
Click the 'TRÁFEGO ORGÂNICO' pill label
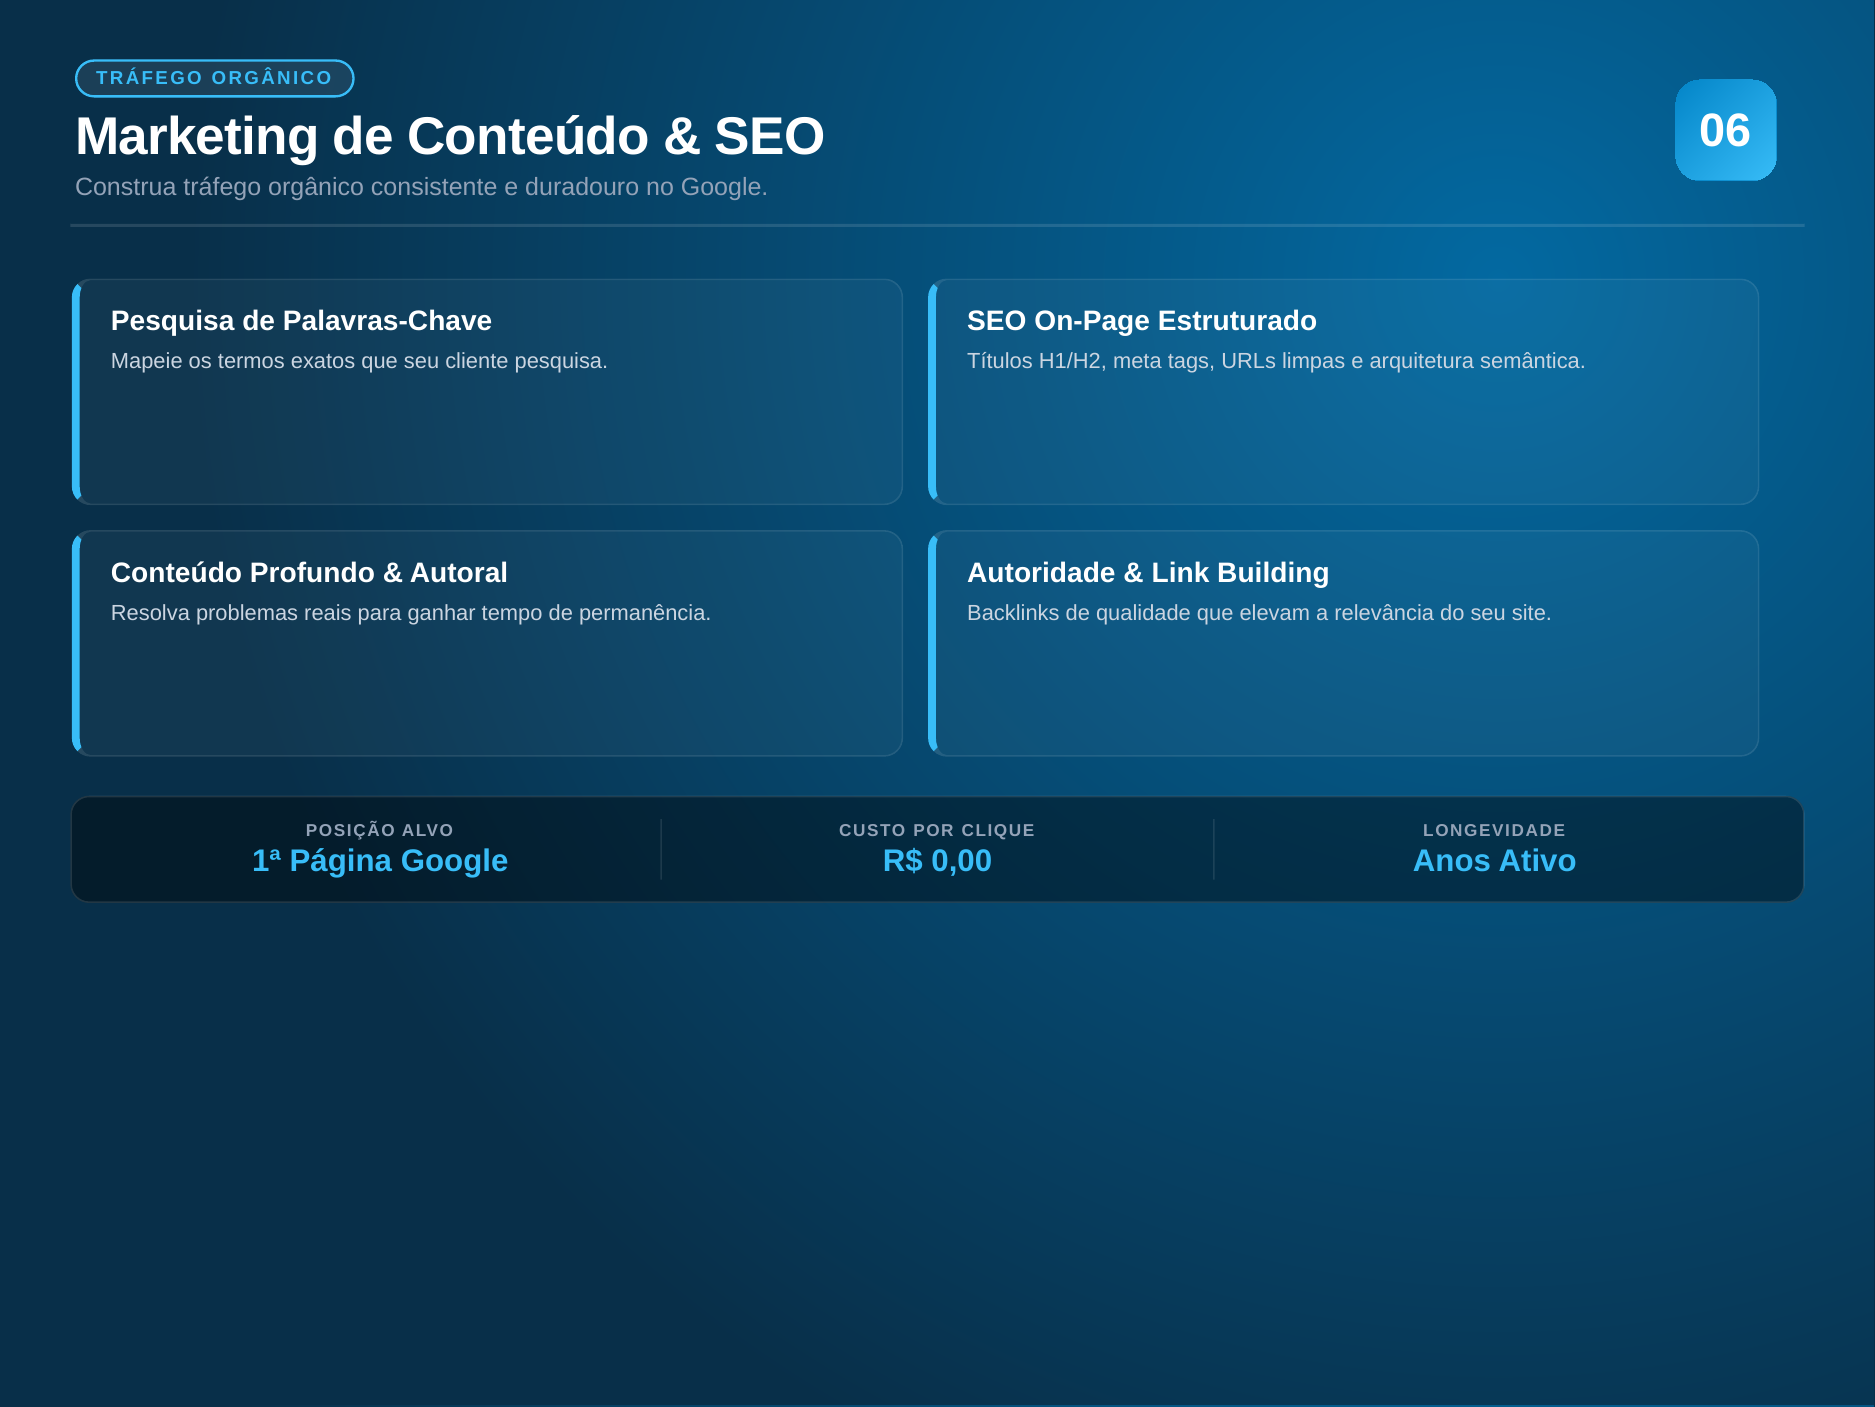pos(214,78)
